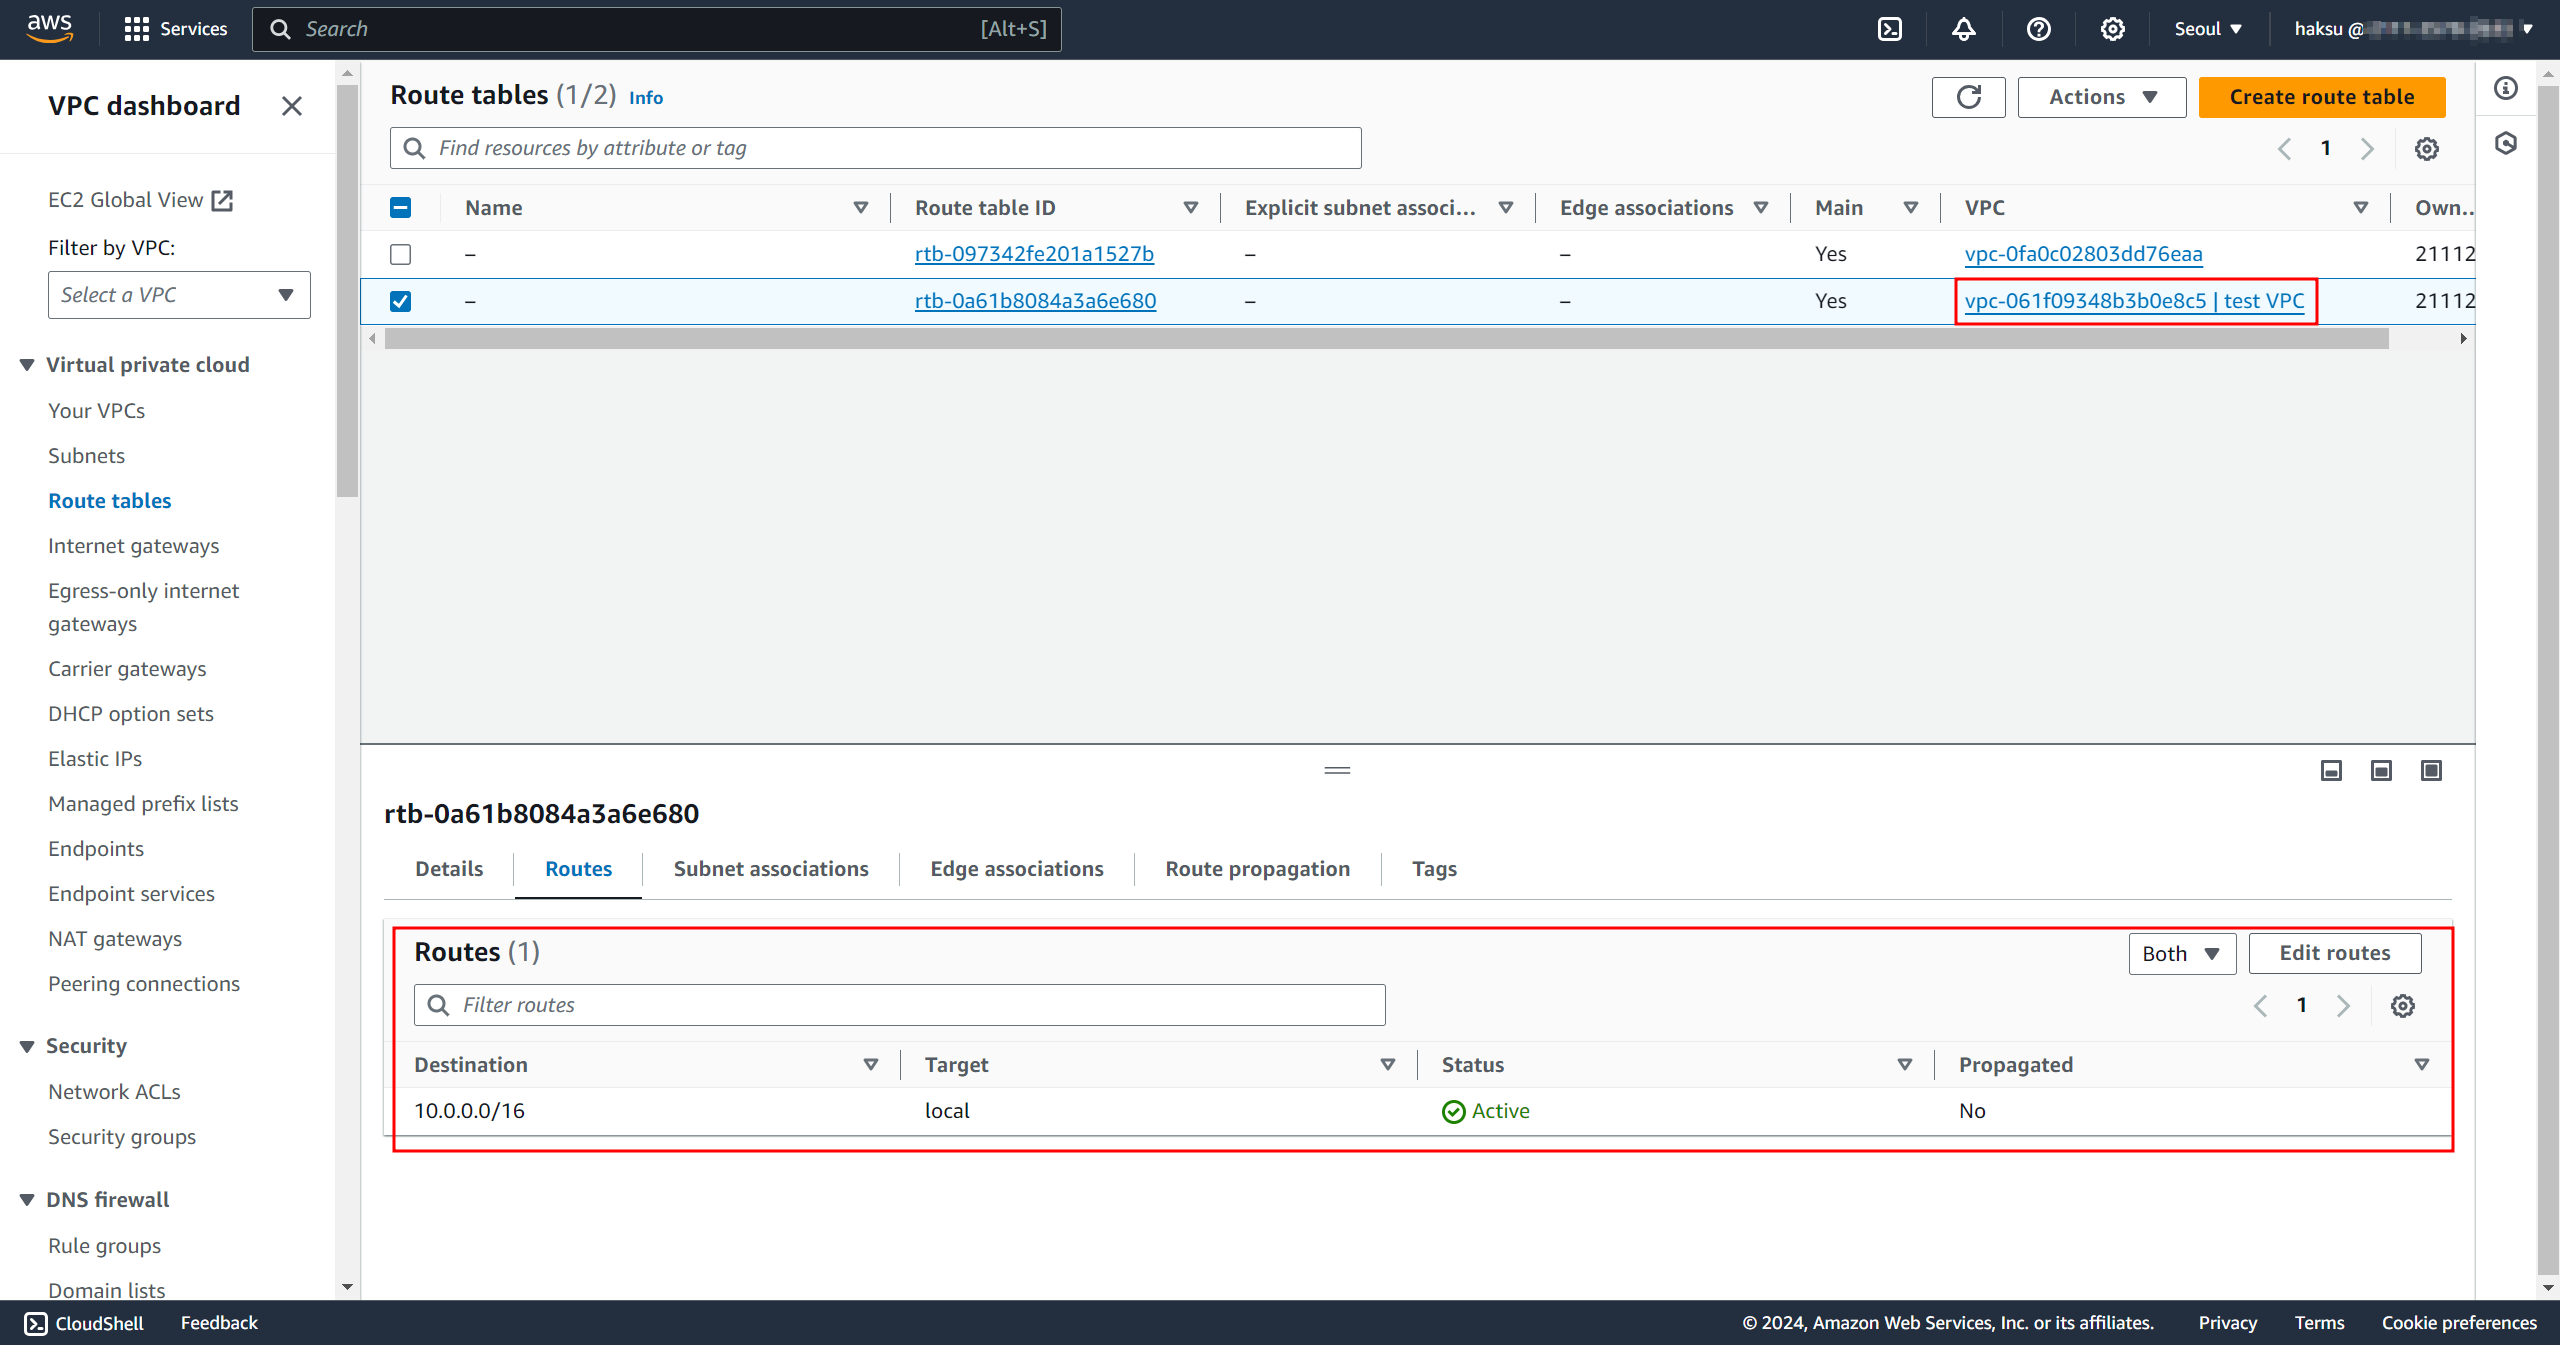The image size is (2560, 1345).
Task: Open the Both routes filter dropdown
Action: coord(2181,954)
